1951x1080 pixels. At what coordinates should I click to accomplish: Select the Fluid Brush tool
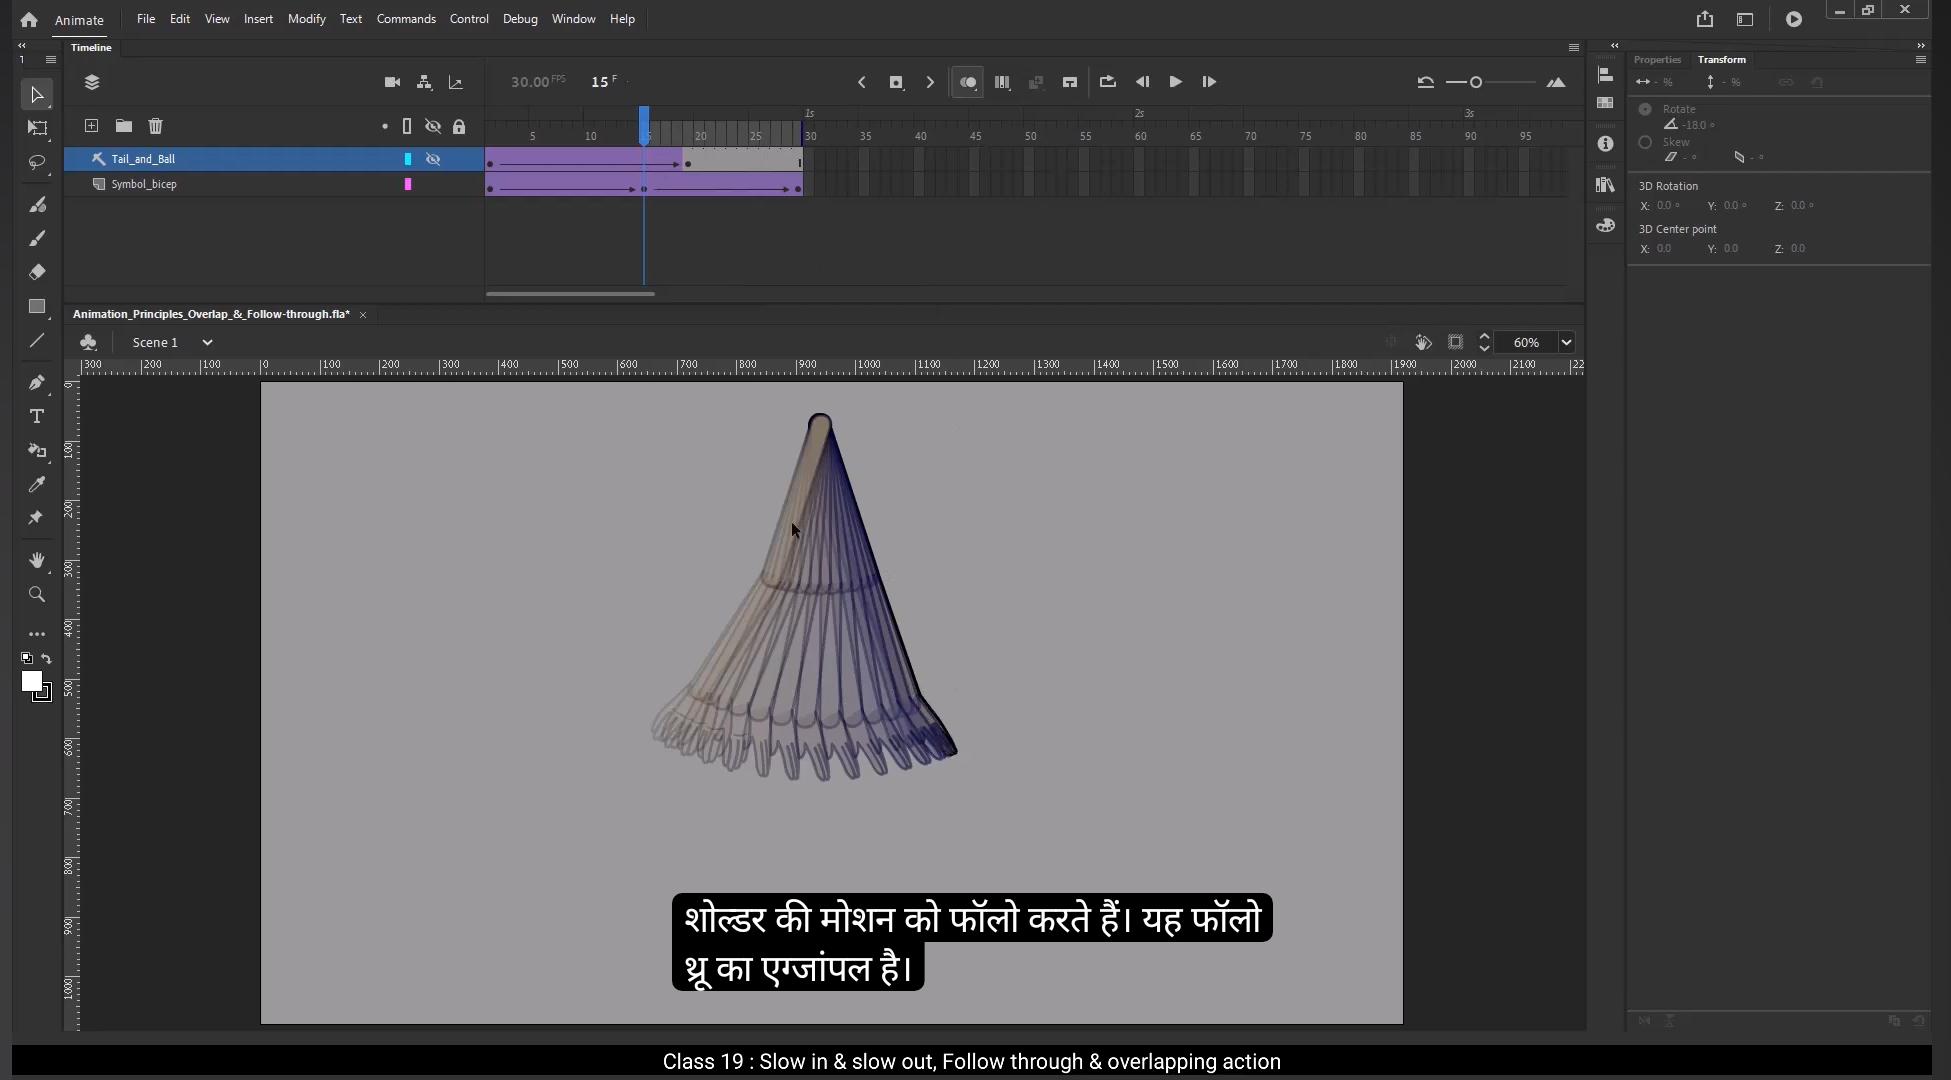tap(37, 205)
